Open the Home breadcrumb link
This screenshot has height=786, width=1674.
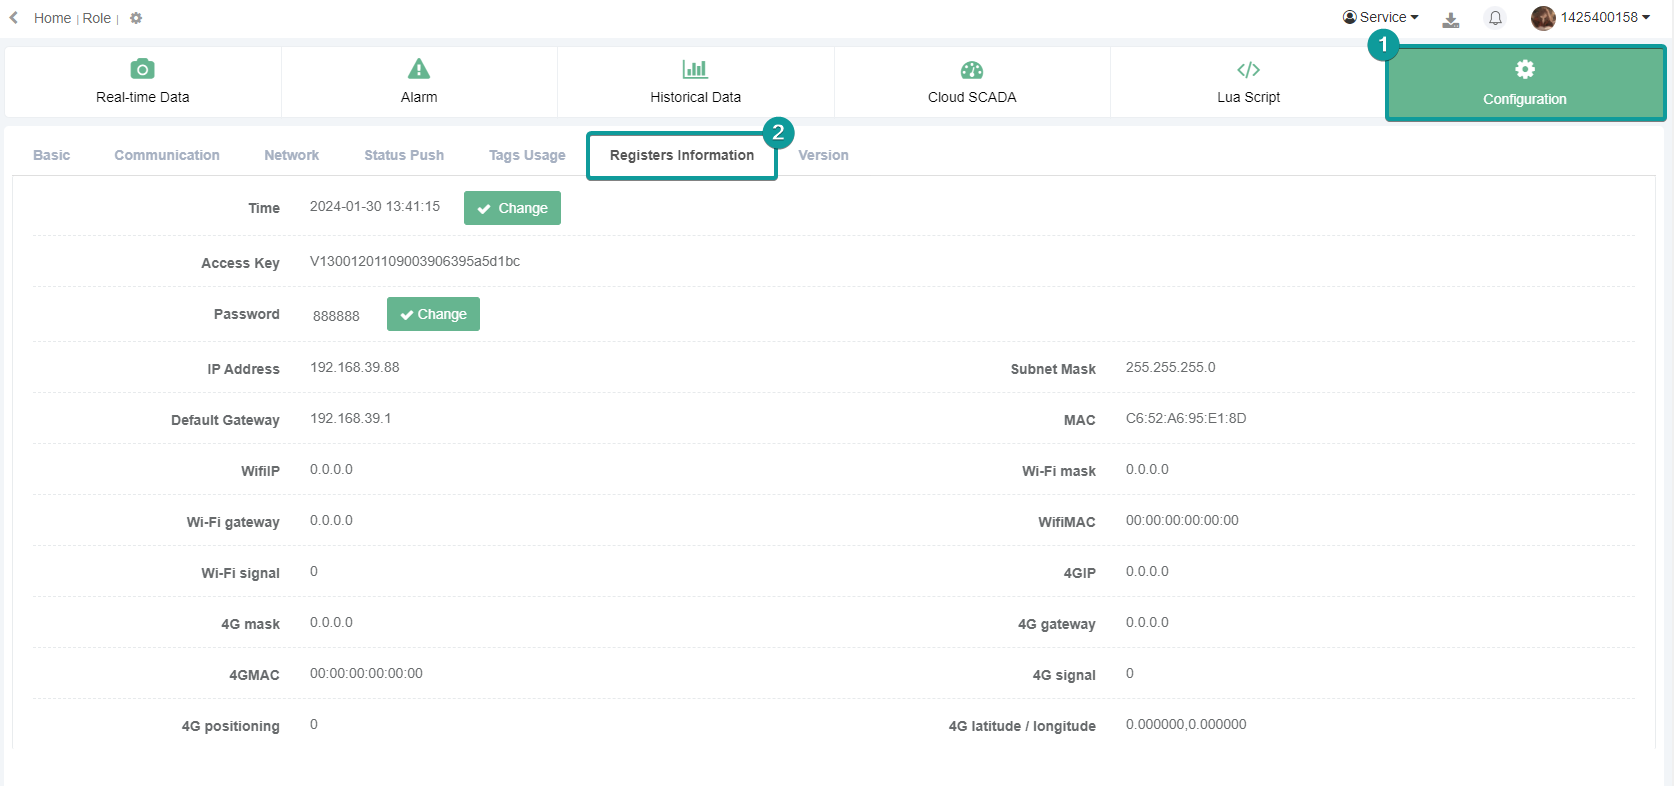[52, 18]
